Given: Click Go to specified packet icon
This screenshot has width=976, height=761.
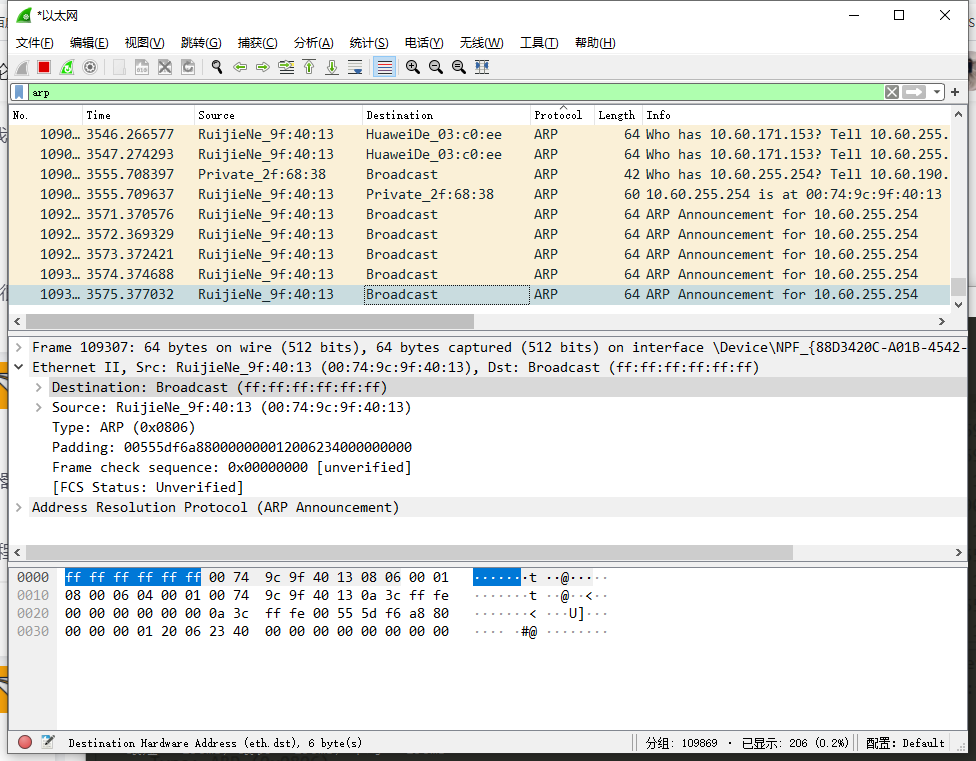Looking at the screenshot, I should [x=286, y=67].
